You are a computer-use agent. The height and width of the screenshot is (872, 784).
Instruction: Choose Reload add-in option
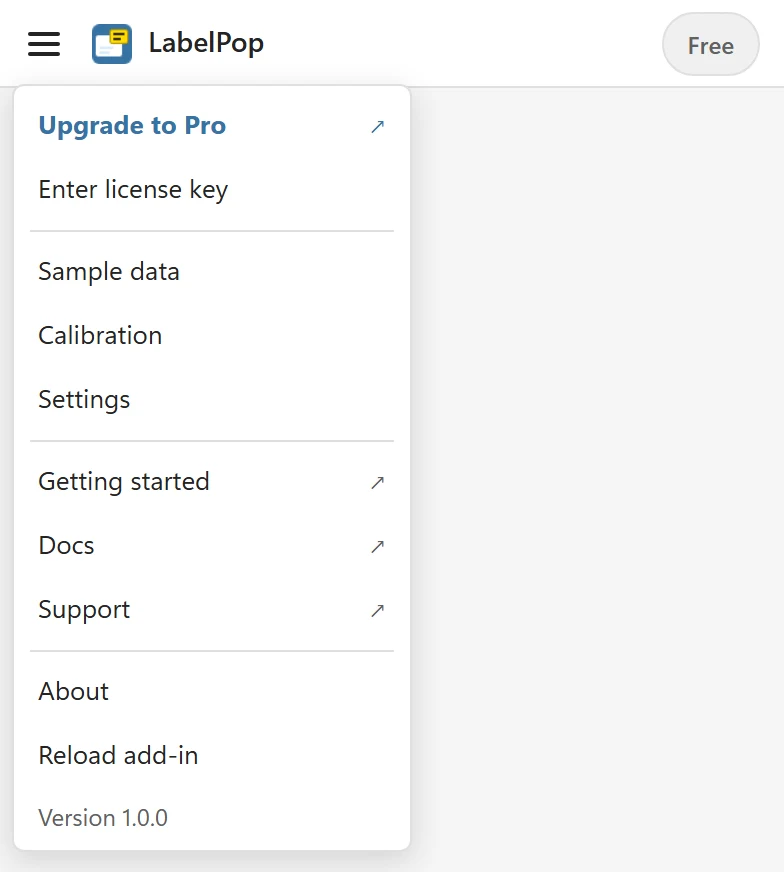[x=212, y=756]
